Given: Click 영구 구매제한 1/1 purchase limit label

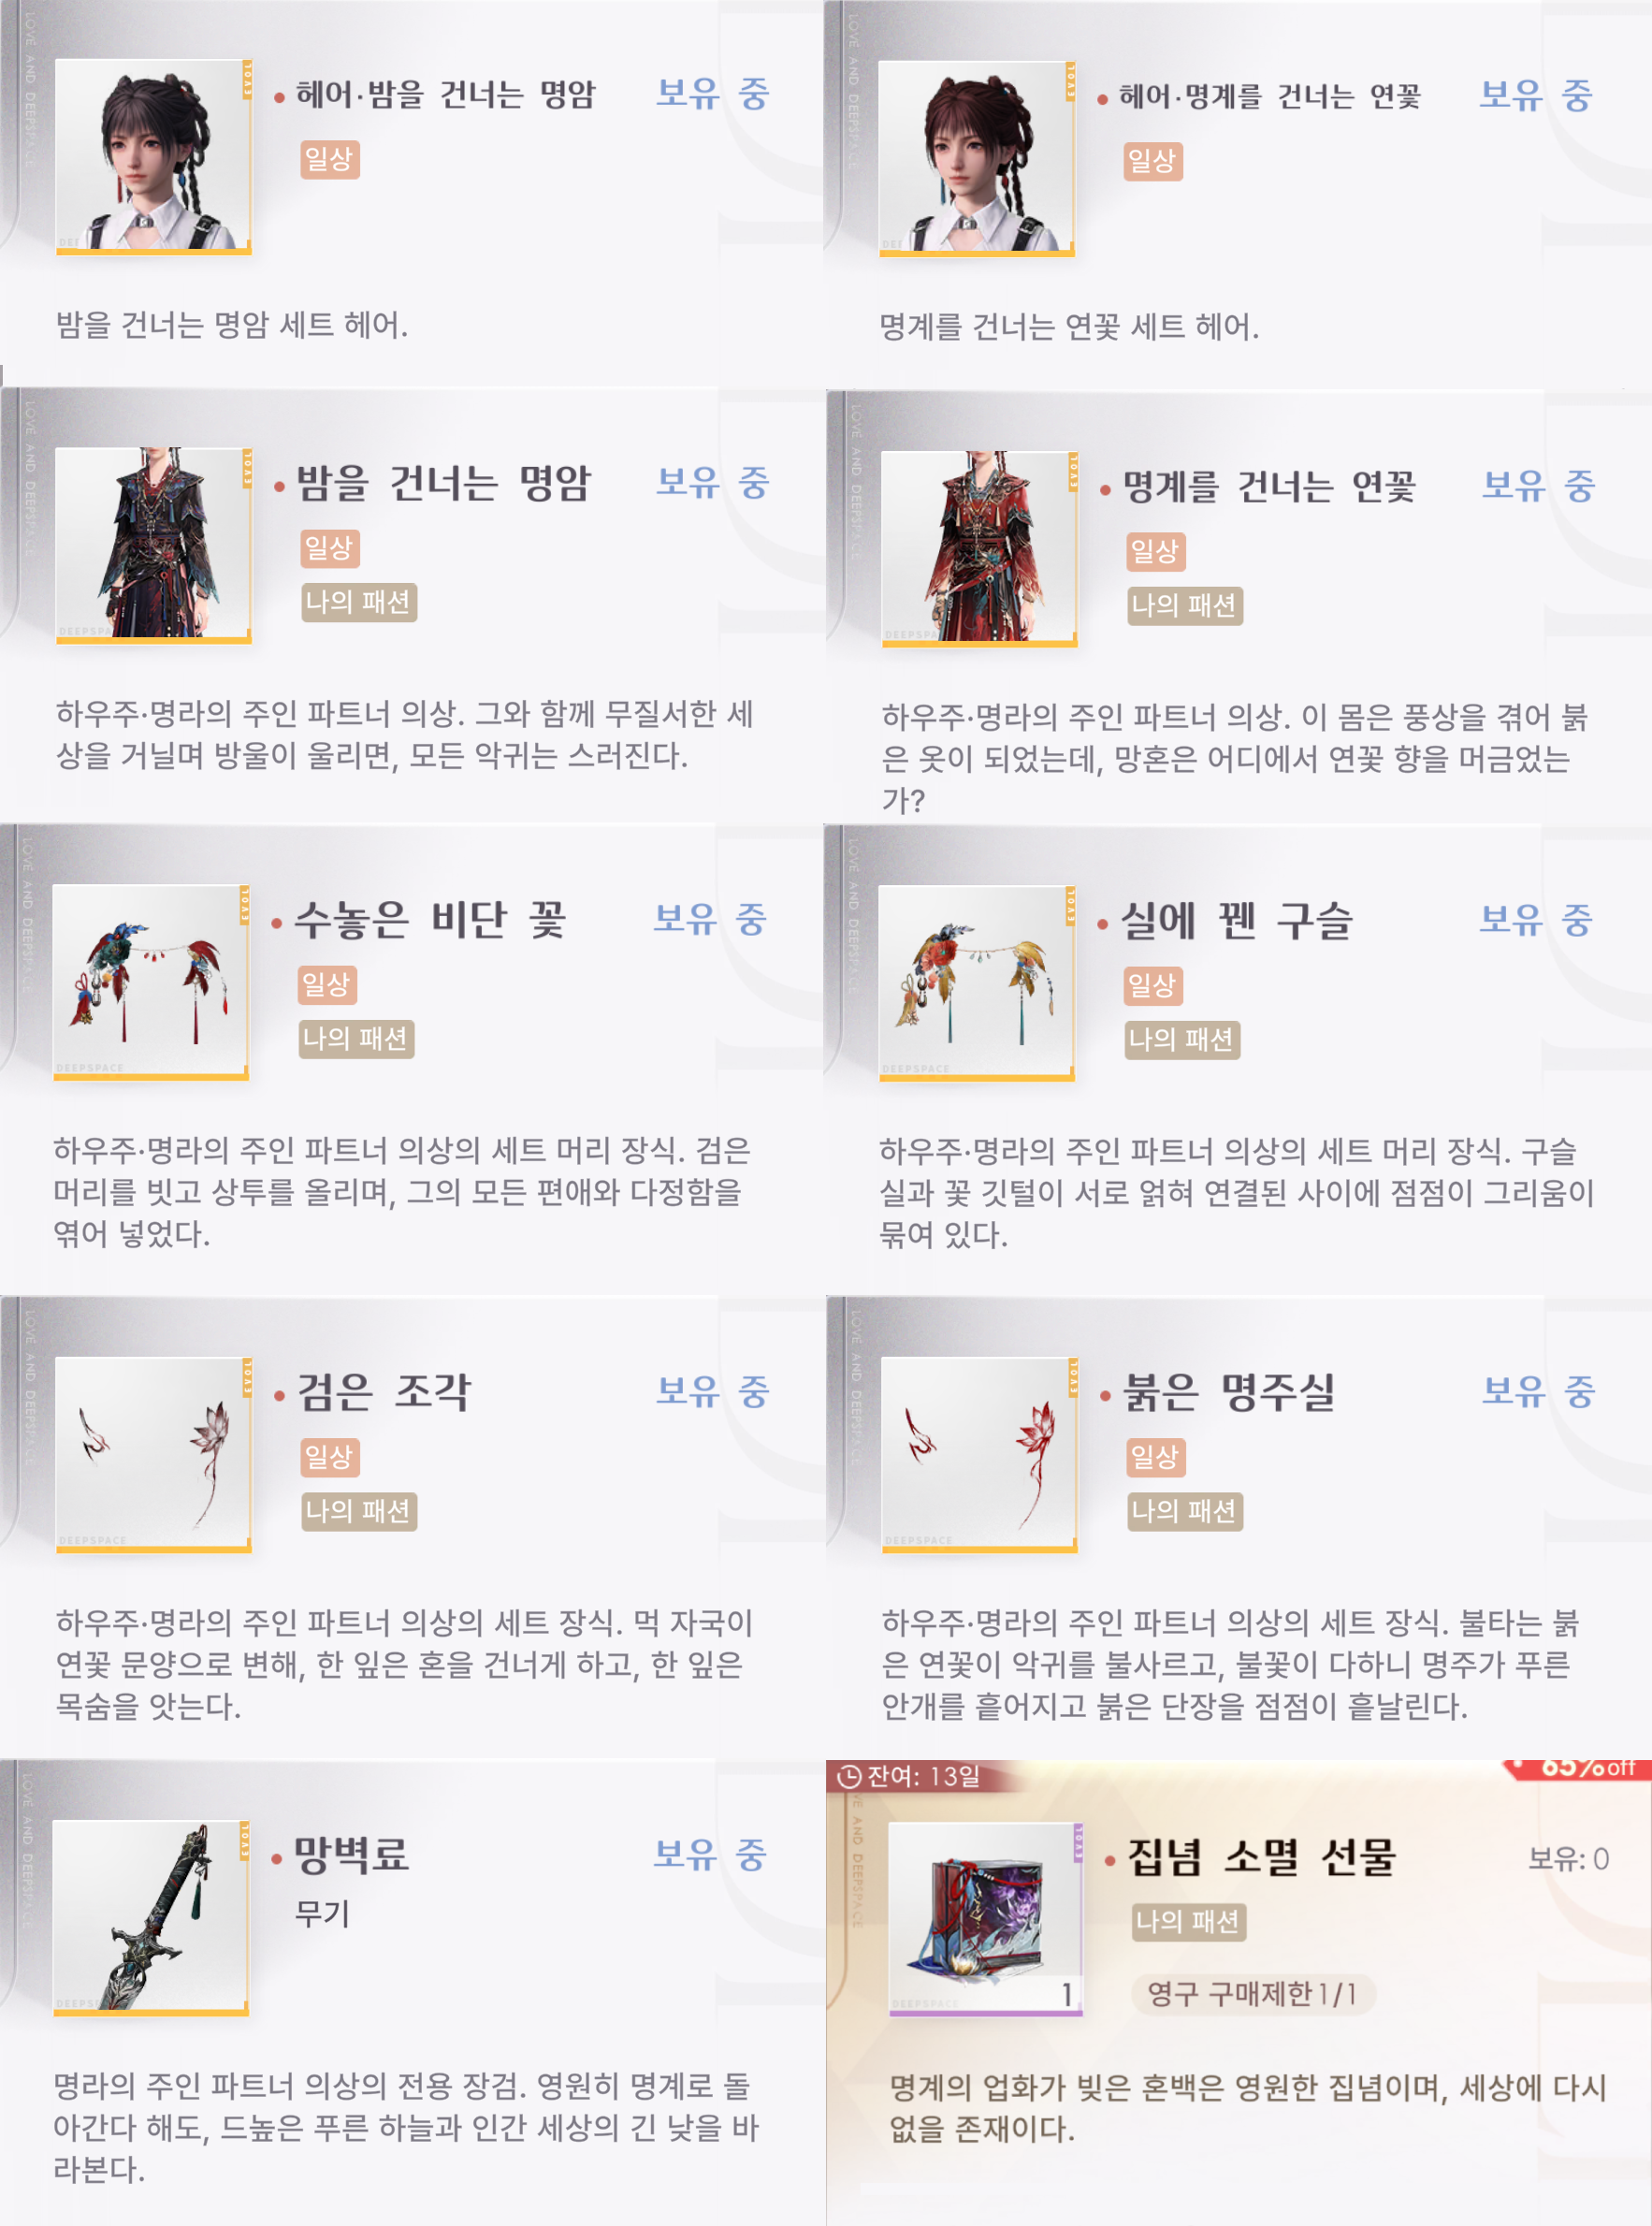Looking at the screenshot, I should tap(1253, 1994).
